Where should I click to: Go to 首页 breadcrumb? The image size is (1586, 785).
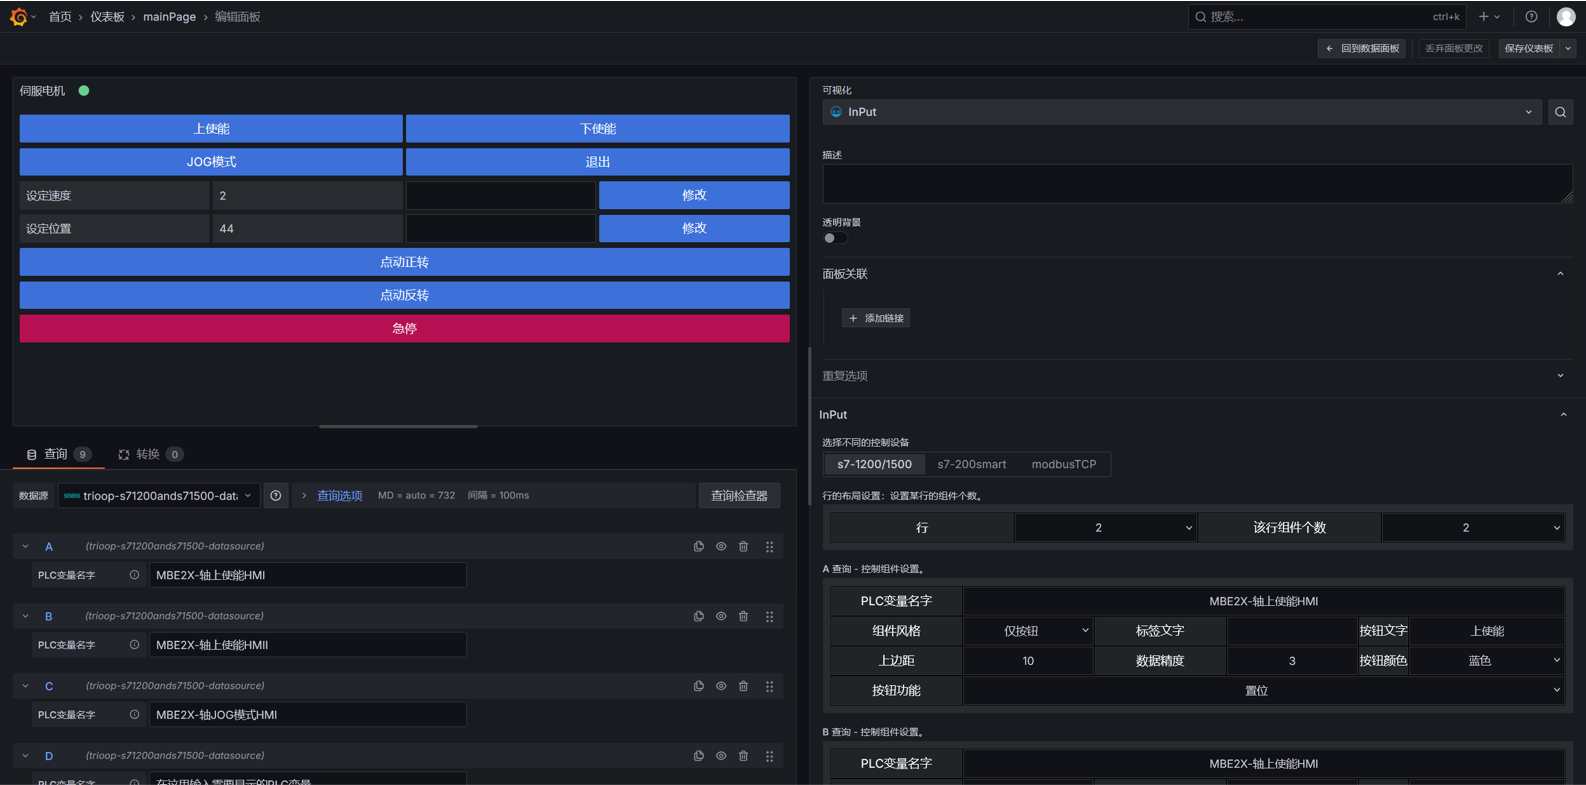coord(60,17)
